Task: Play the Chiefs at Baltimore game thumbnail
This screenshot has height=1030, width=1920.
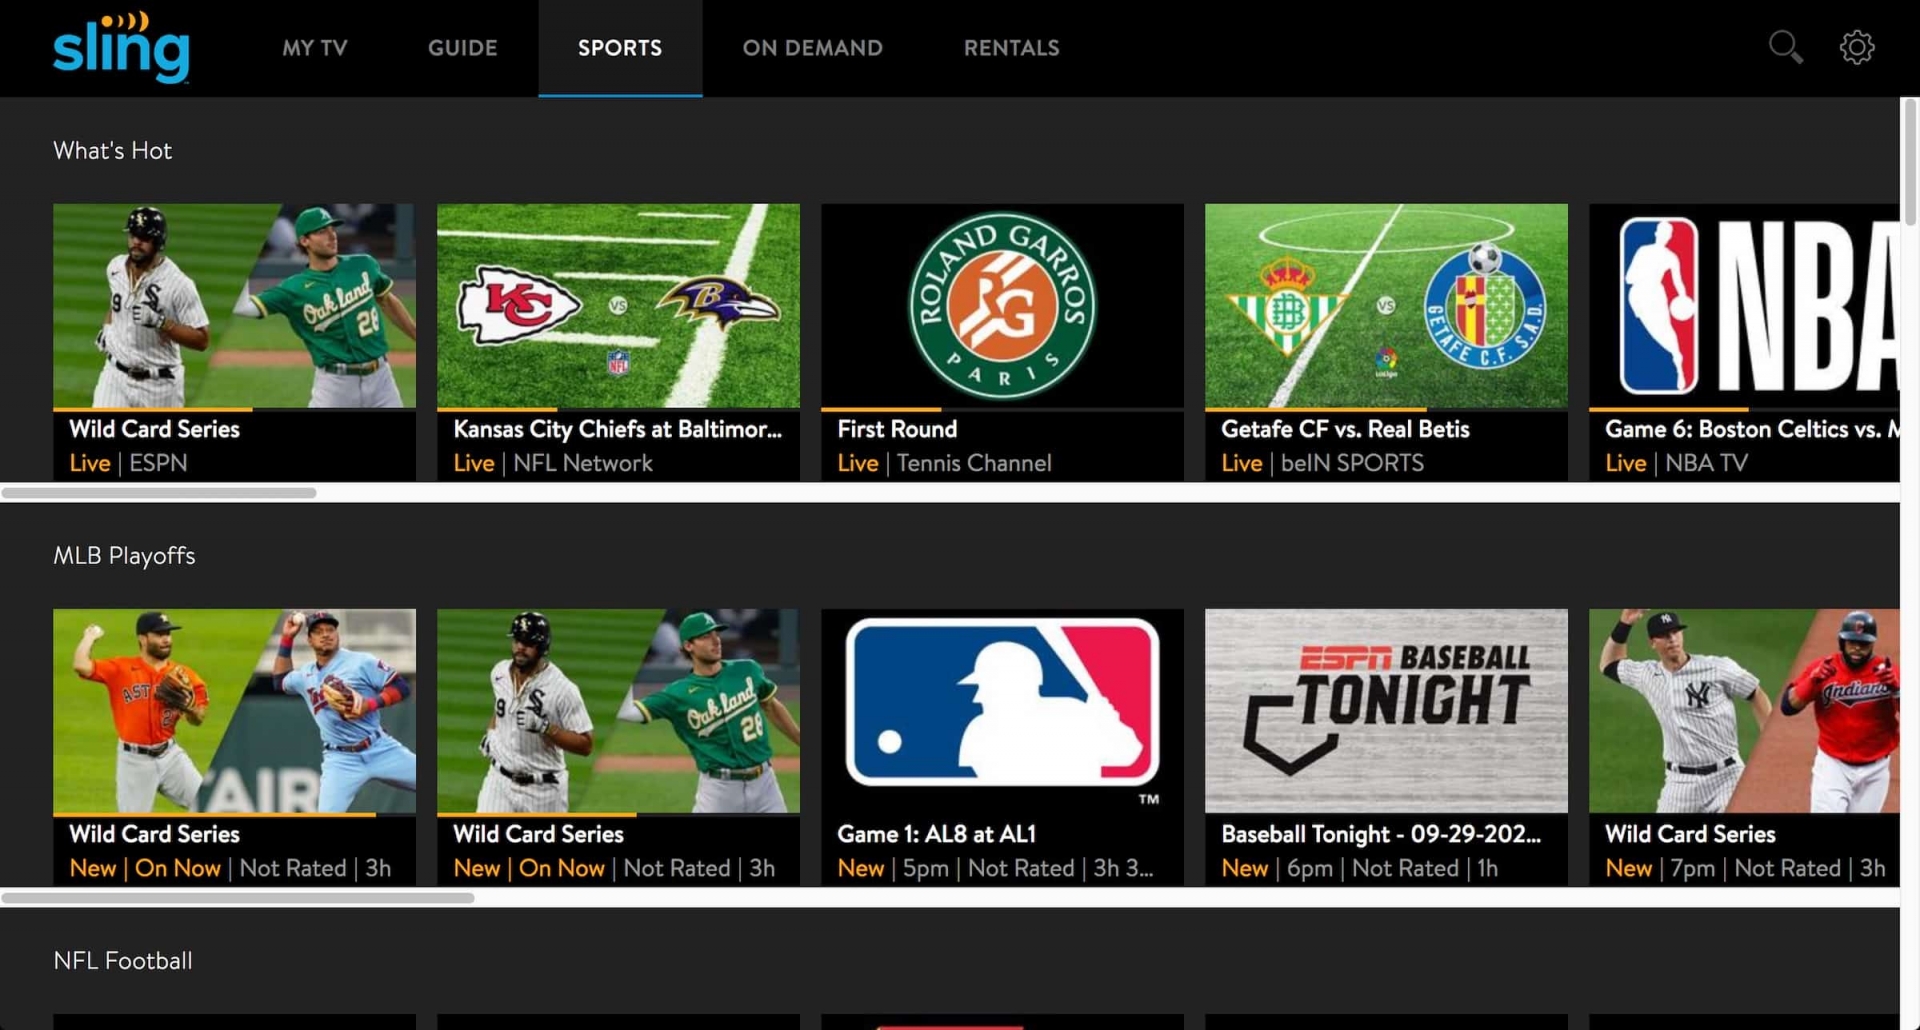Action: tap(618, 306)
